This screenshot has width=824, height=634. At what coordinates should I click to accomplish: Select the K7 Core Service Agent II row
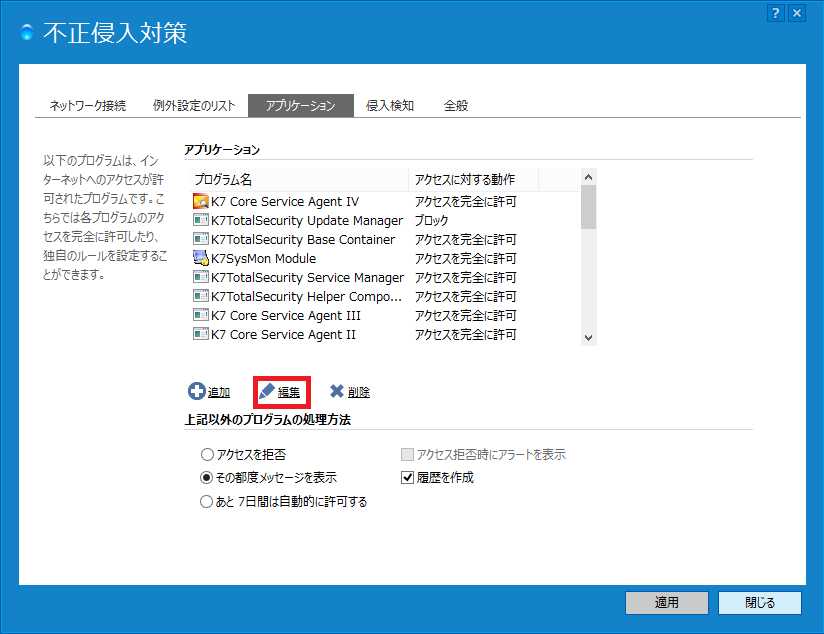click(385, 334)
